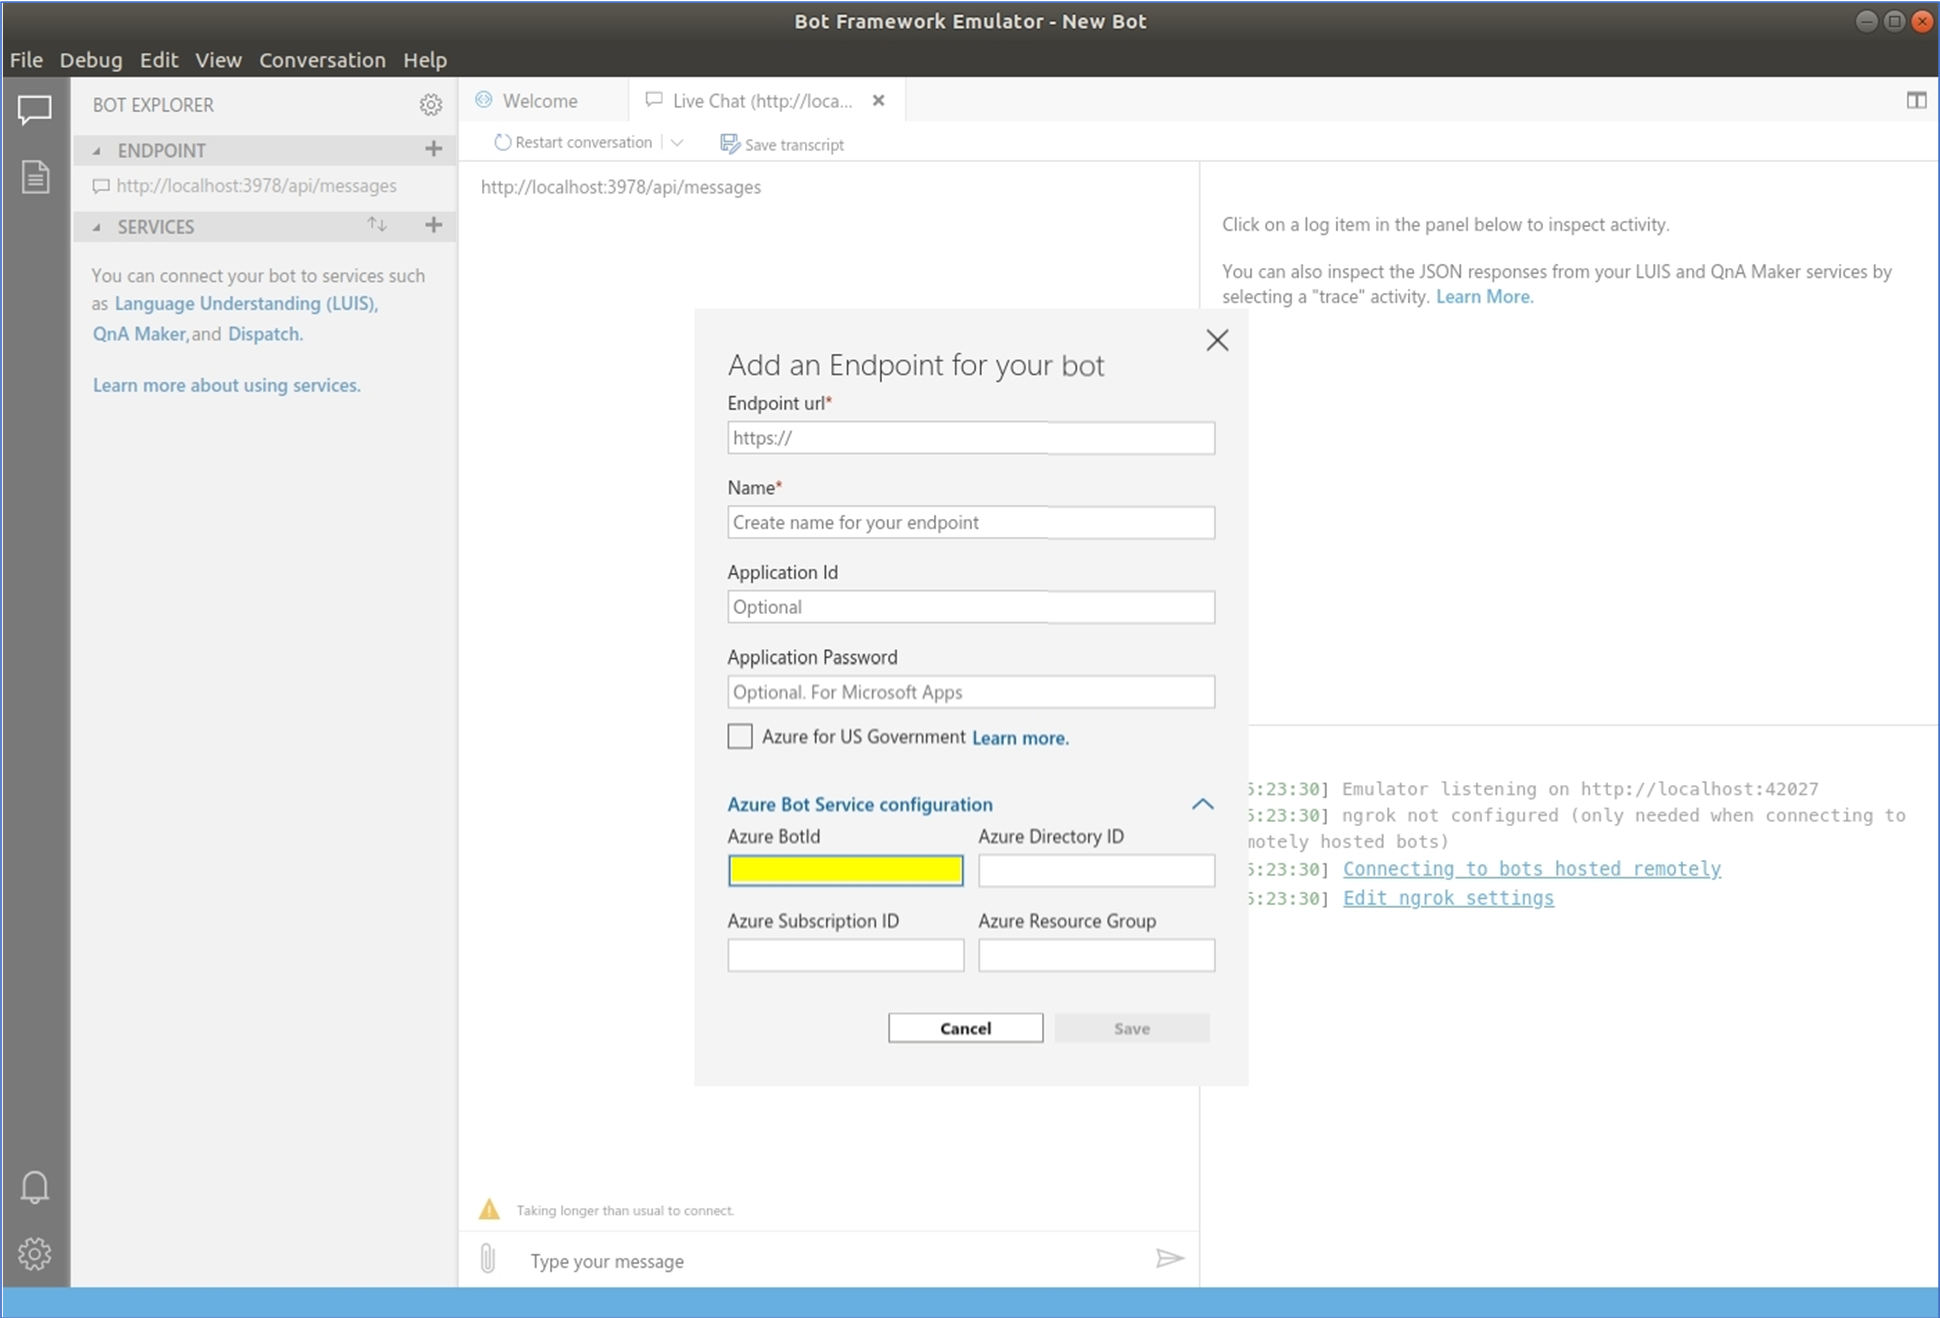The height and width of the screenshot is (1318, 1940).
Task: Click the Cancel button
Action: pos(965,1028)
